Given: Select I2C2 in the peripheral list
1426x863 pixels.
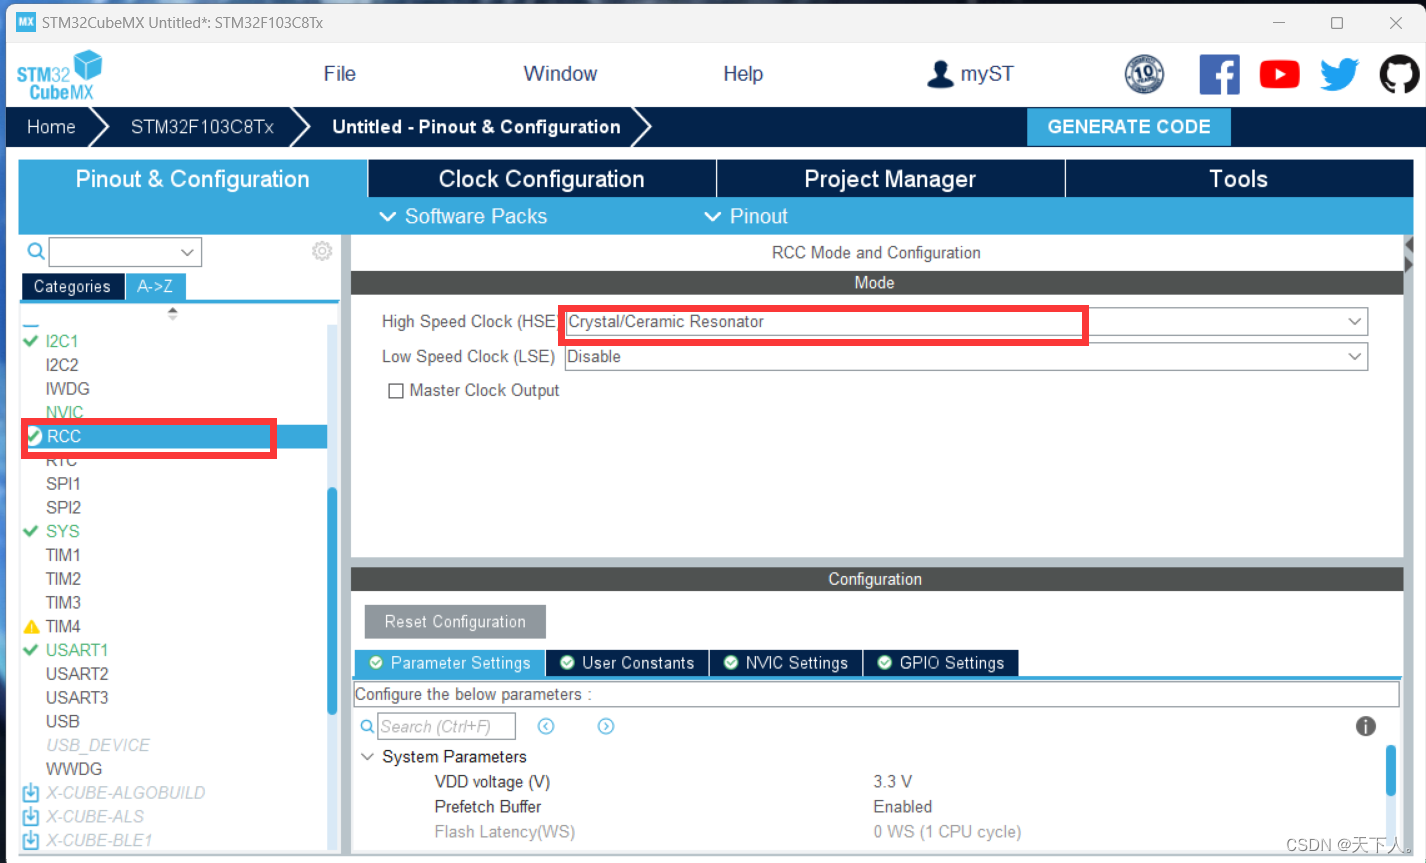Looking at the screenshot, I should click(62, 365).
